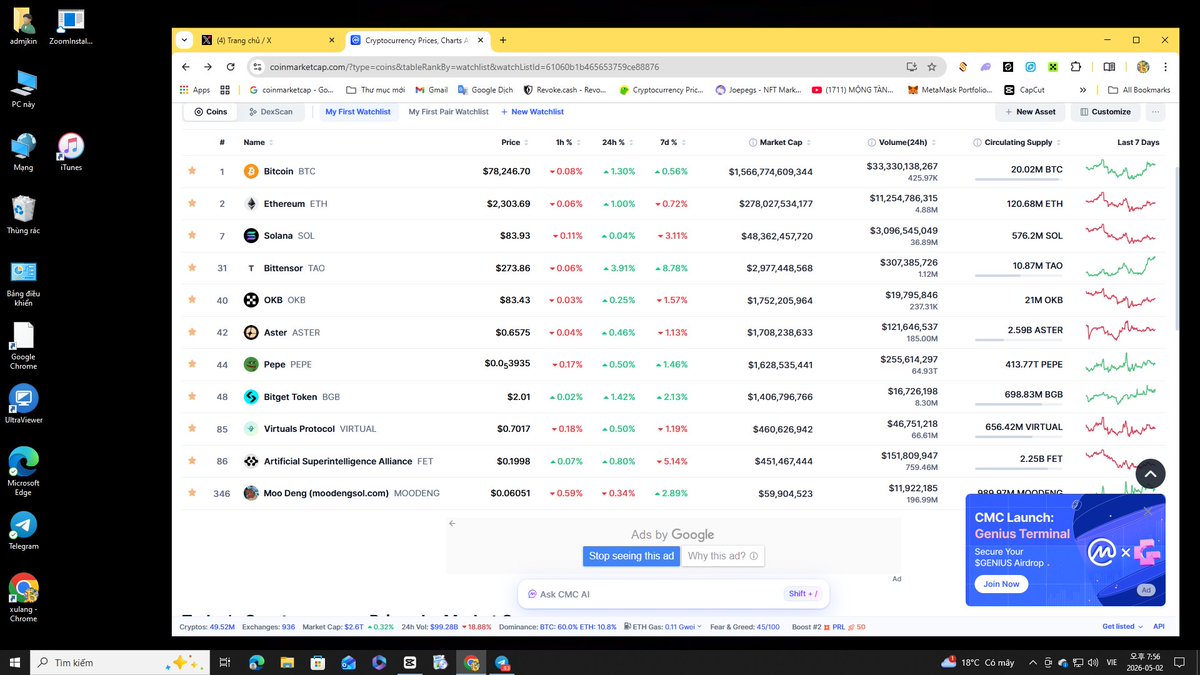Open the Get listed dropdown
The width and height of the screenshot is (1200, 675).
1121,627
